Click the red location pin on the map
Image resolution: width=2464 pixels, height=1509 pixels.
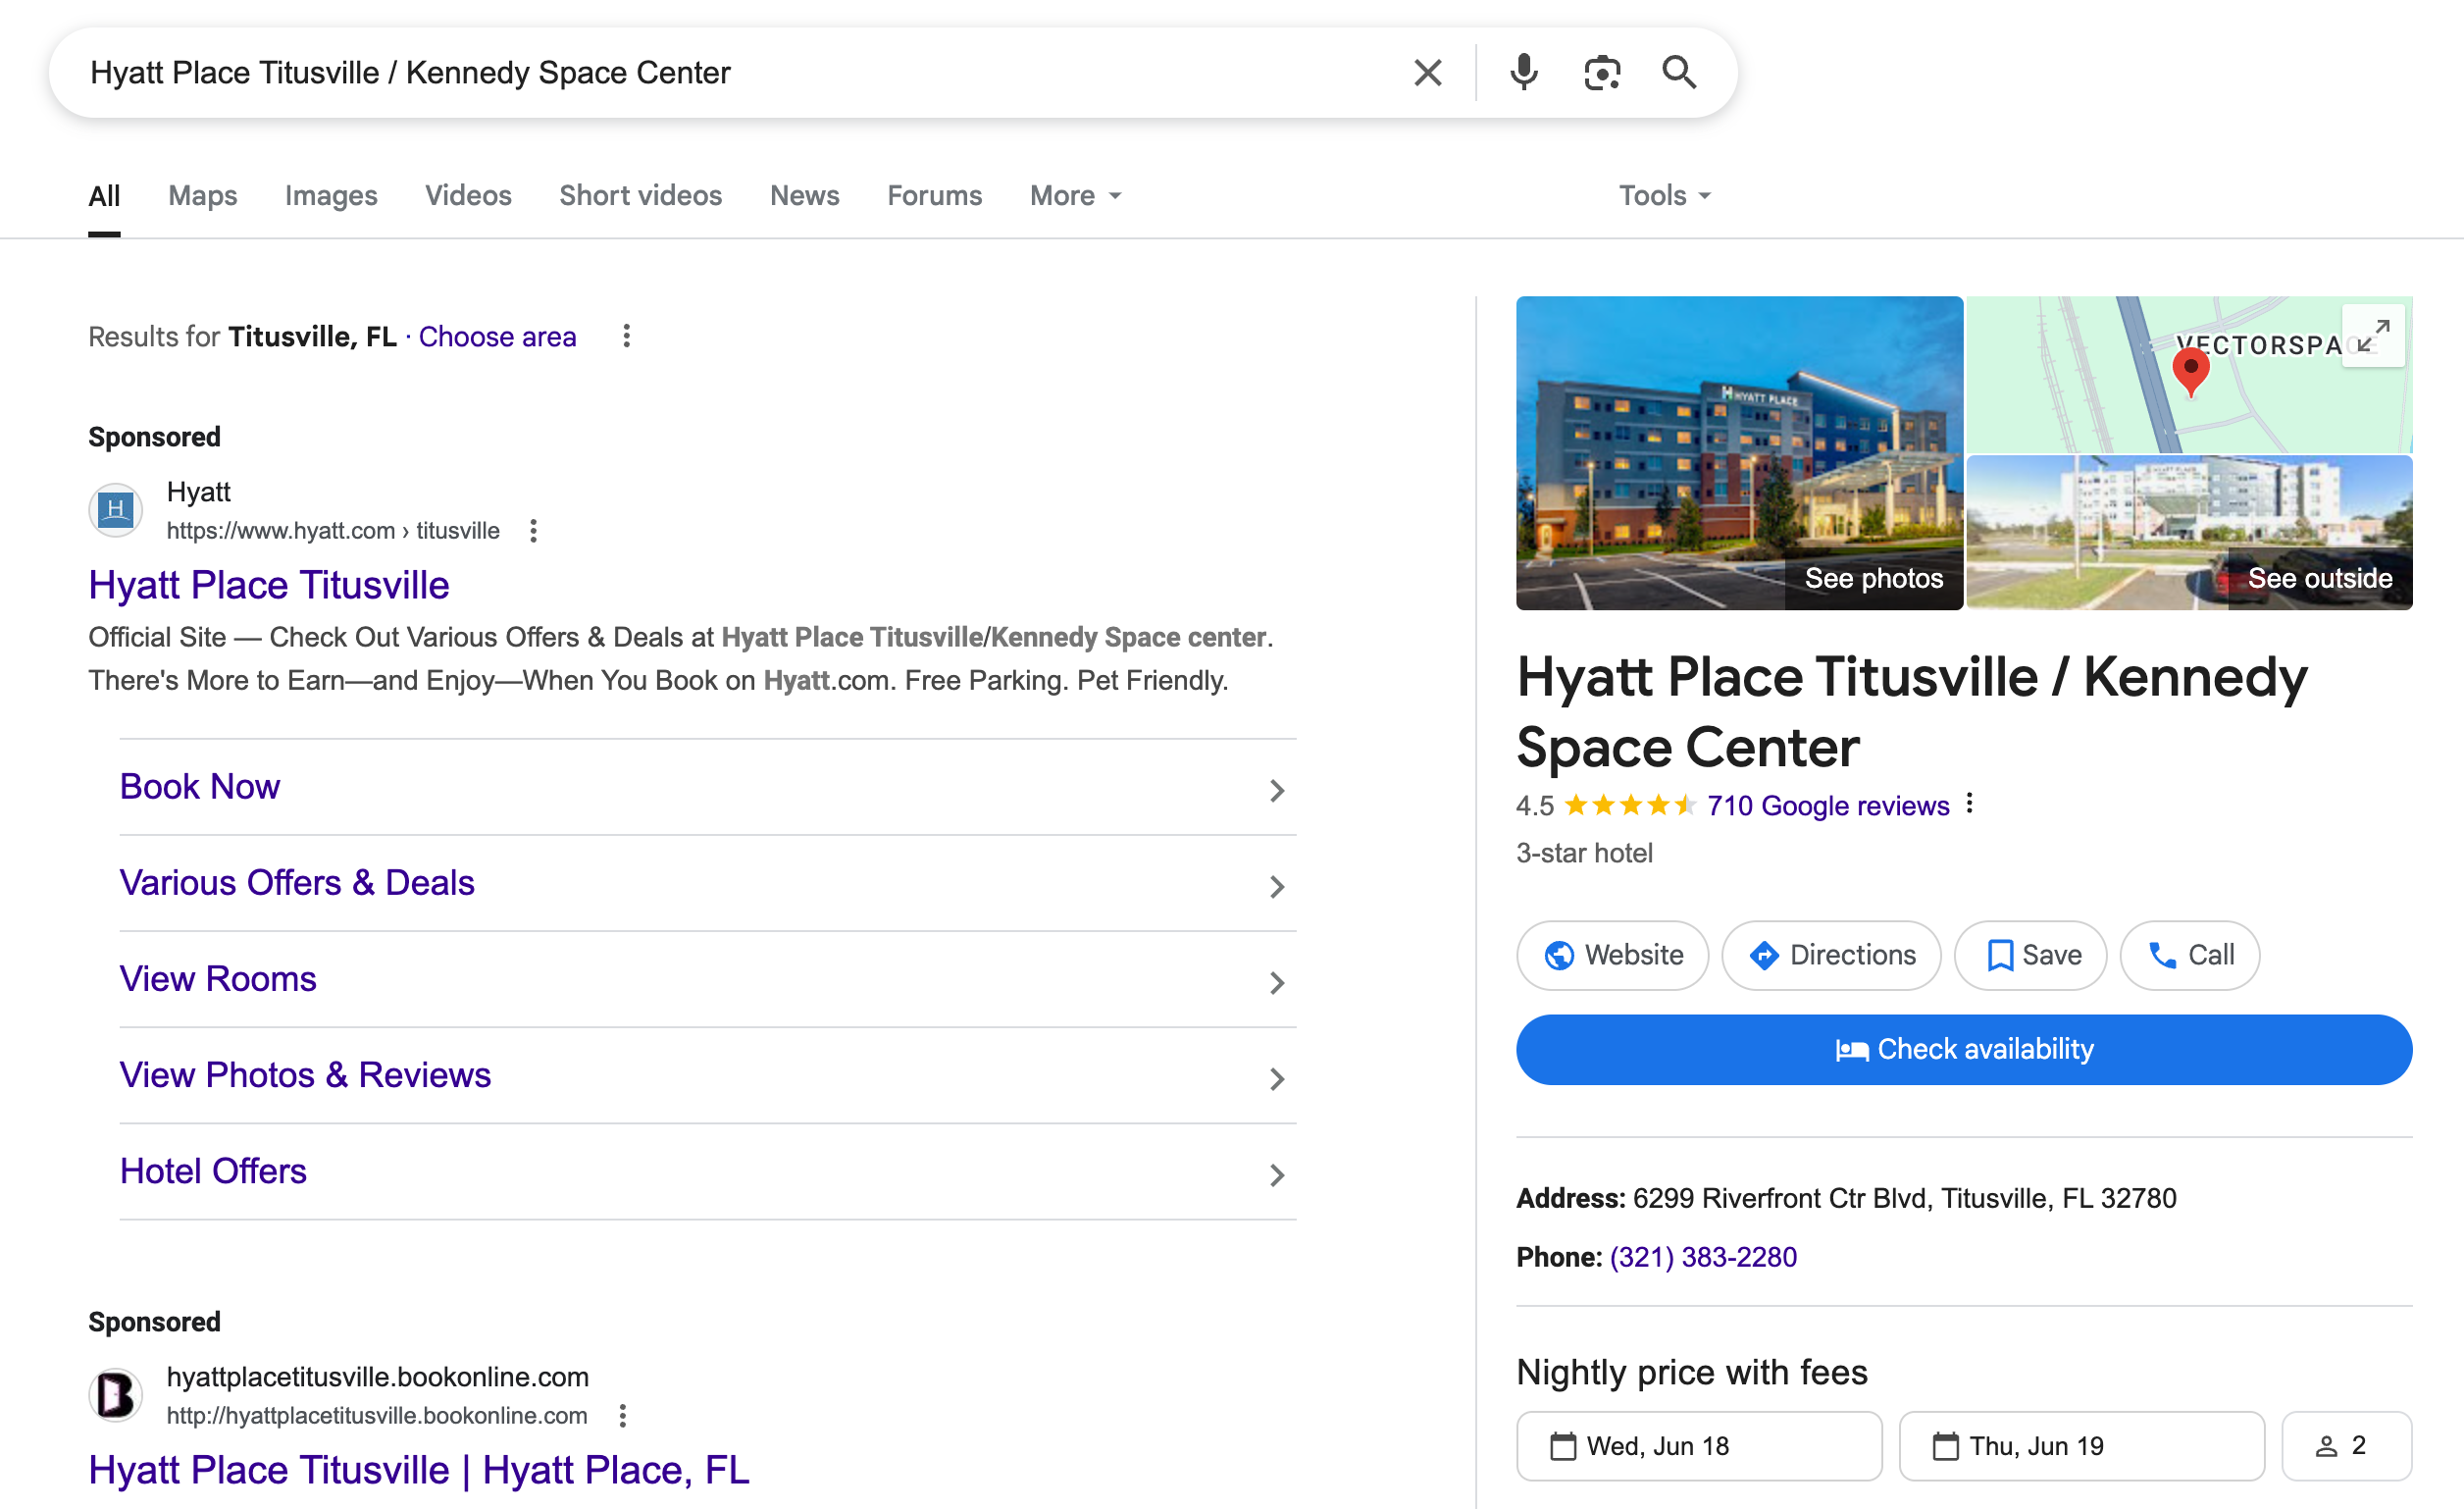(x=2190, y=372)
